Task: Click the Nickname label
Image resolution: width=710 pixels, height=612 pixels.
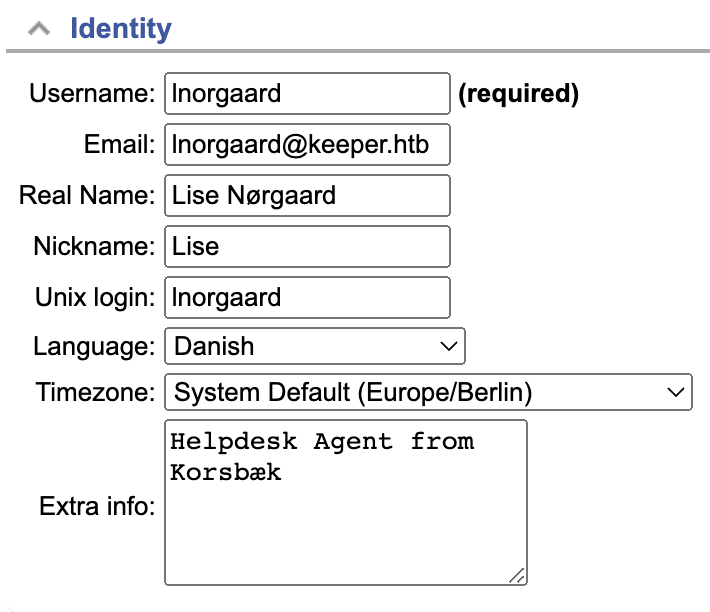Action: [95, 247]
